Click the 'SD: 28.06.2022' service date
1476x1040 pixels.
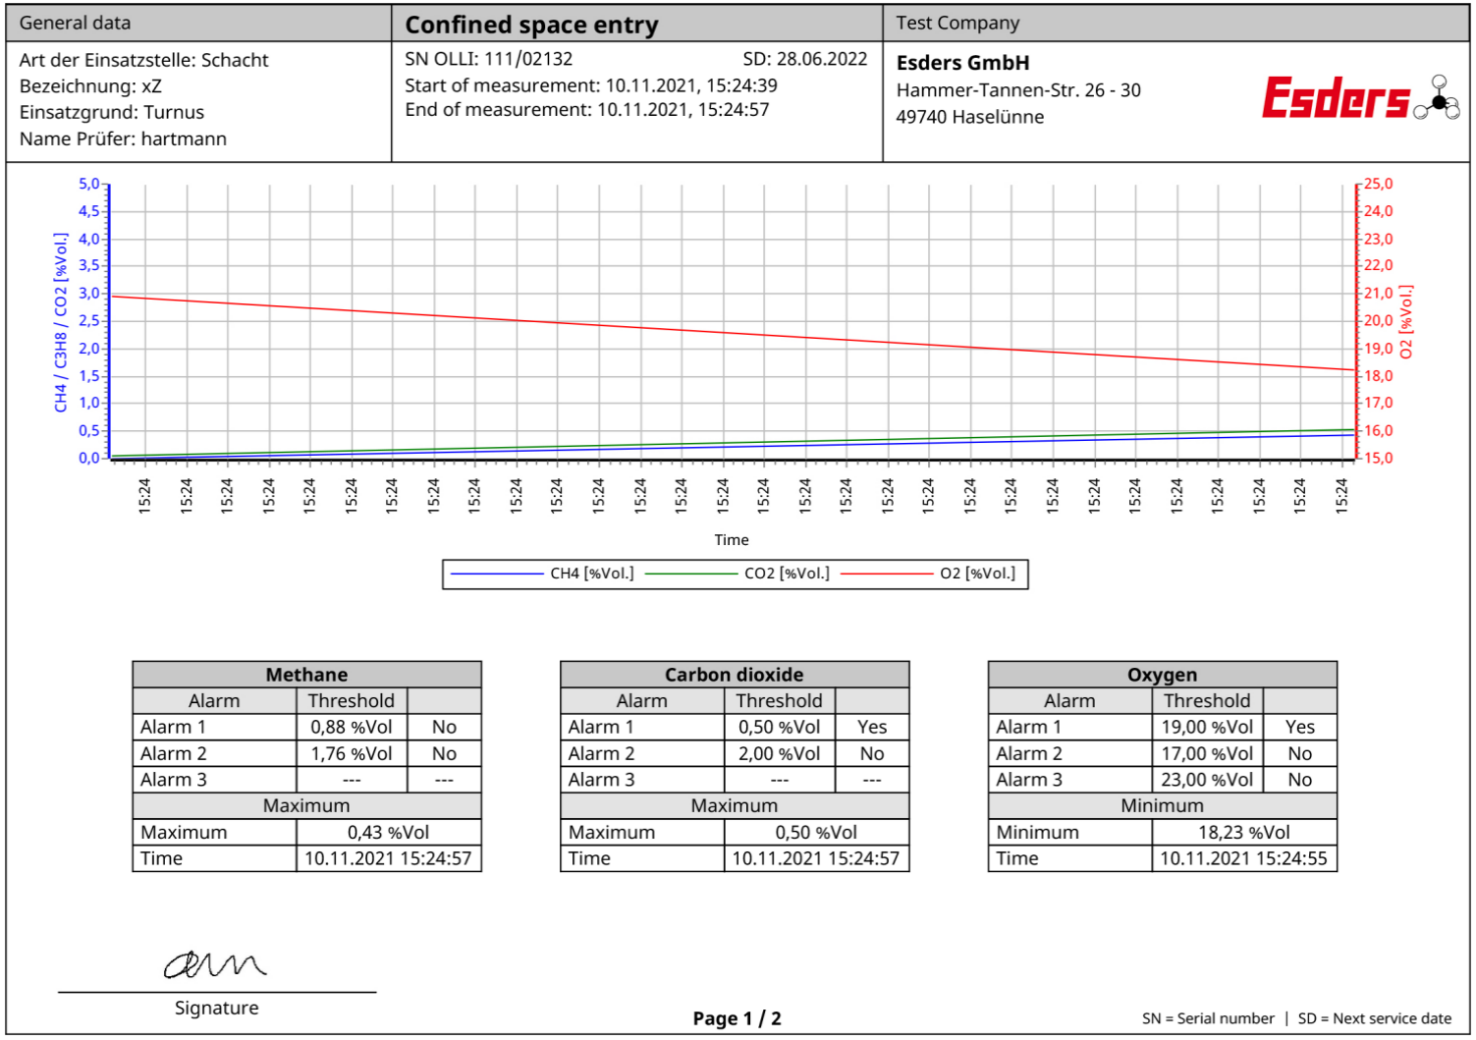(x=805, y=59)
